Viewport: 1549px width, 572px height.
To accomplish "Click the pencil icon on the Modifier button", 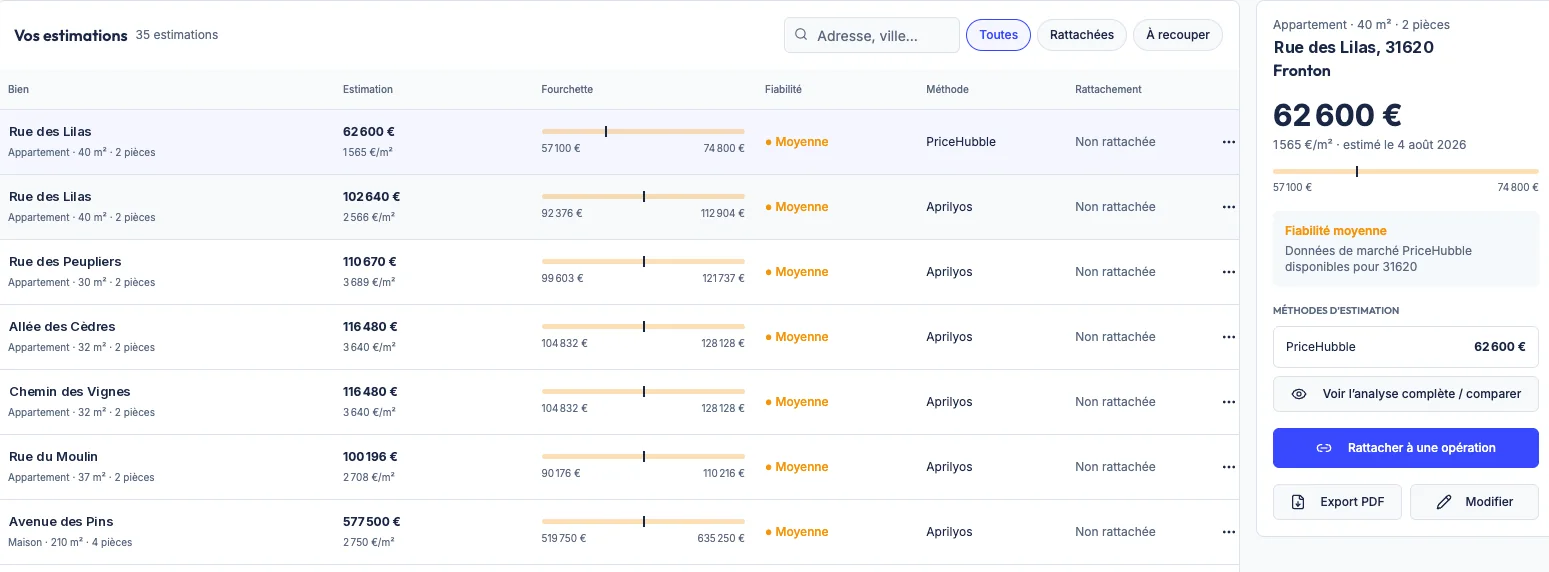I will 1443,502.
